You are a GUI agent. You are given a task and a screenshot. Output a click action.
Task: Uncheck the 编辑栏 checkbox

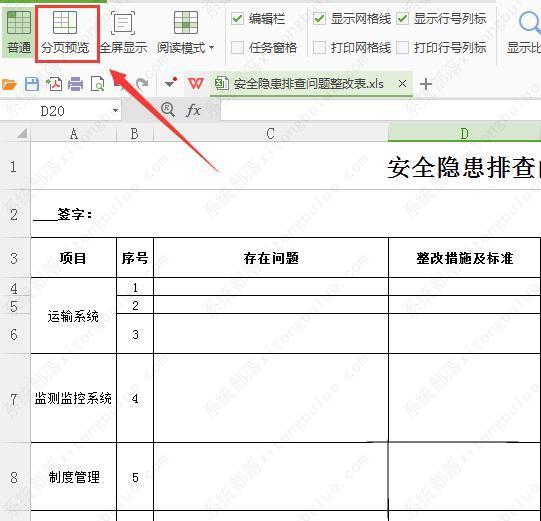tap(237, 18)
